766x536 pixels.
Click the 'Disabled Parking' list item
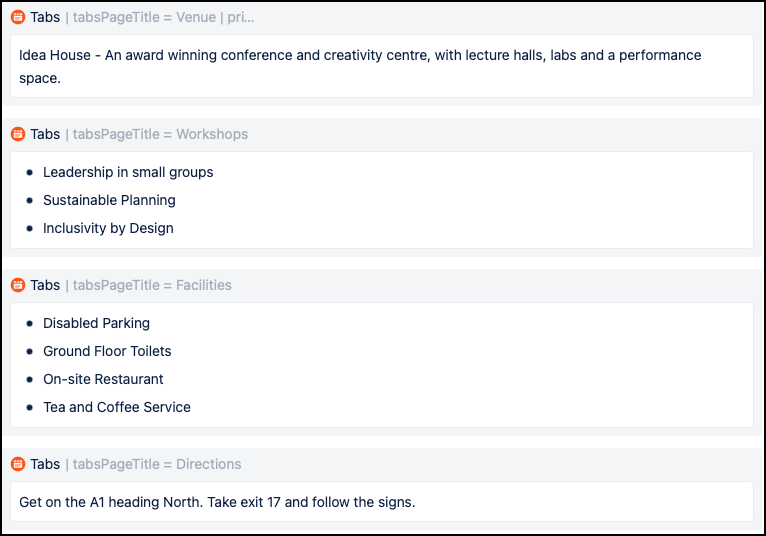[x=96, y=323]
